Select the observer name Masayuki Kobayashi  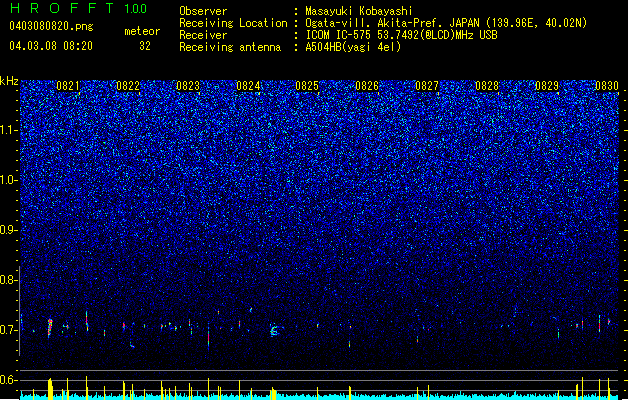click(x=359, y=11)
